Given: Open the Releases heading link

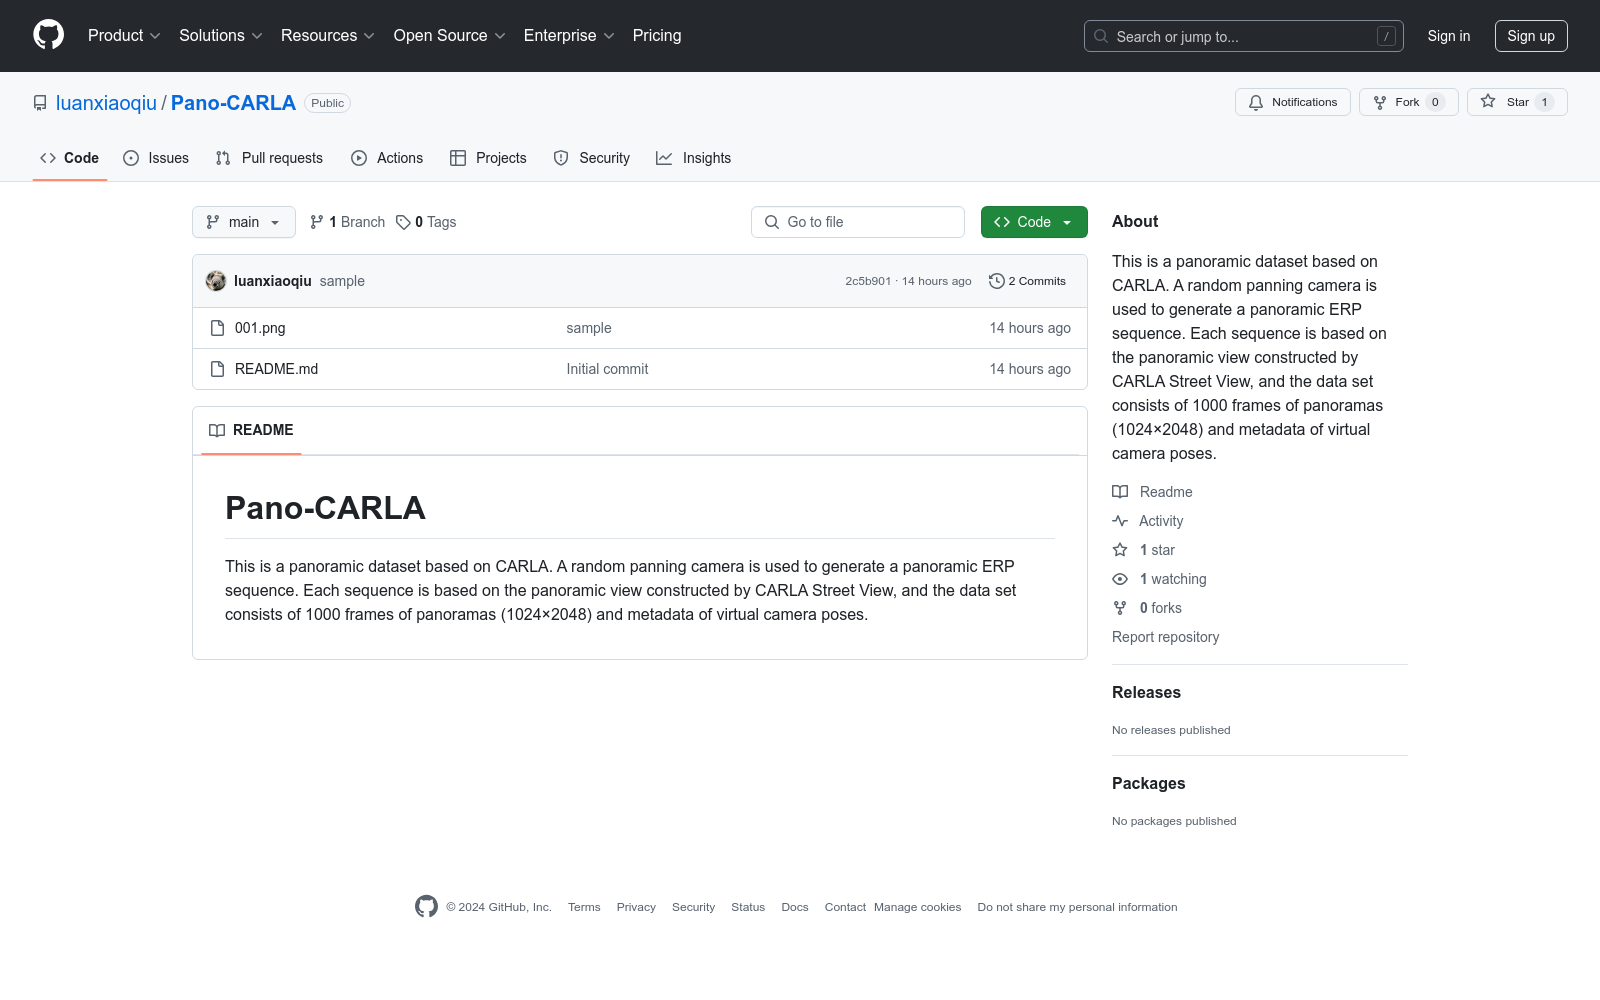Looking at the screenshot, I should [x=1146, y=692].
